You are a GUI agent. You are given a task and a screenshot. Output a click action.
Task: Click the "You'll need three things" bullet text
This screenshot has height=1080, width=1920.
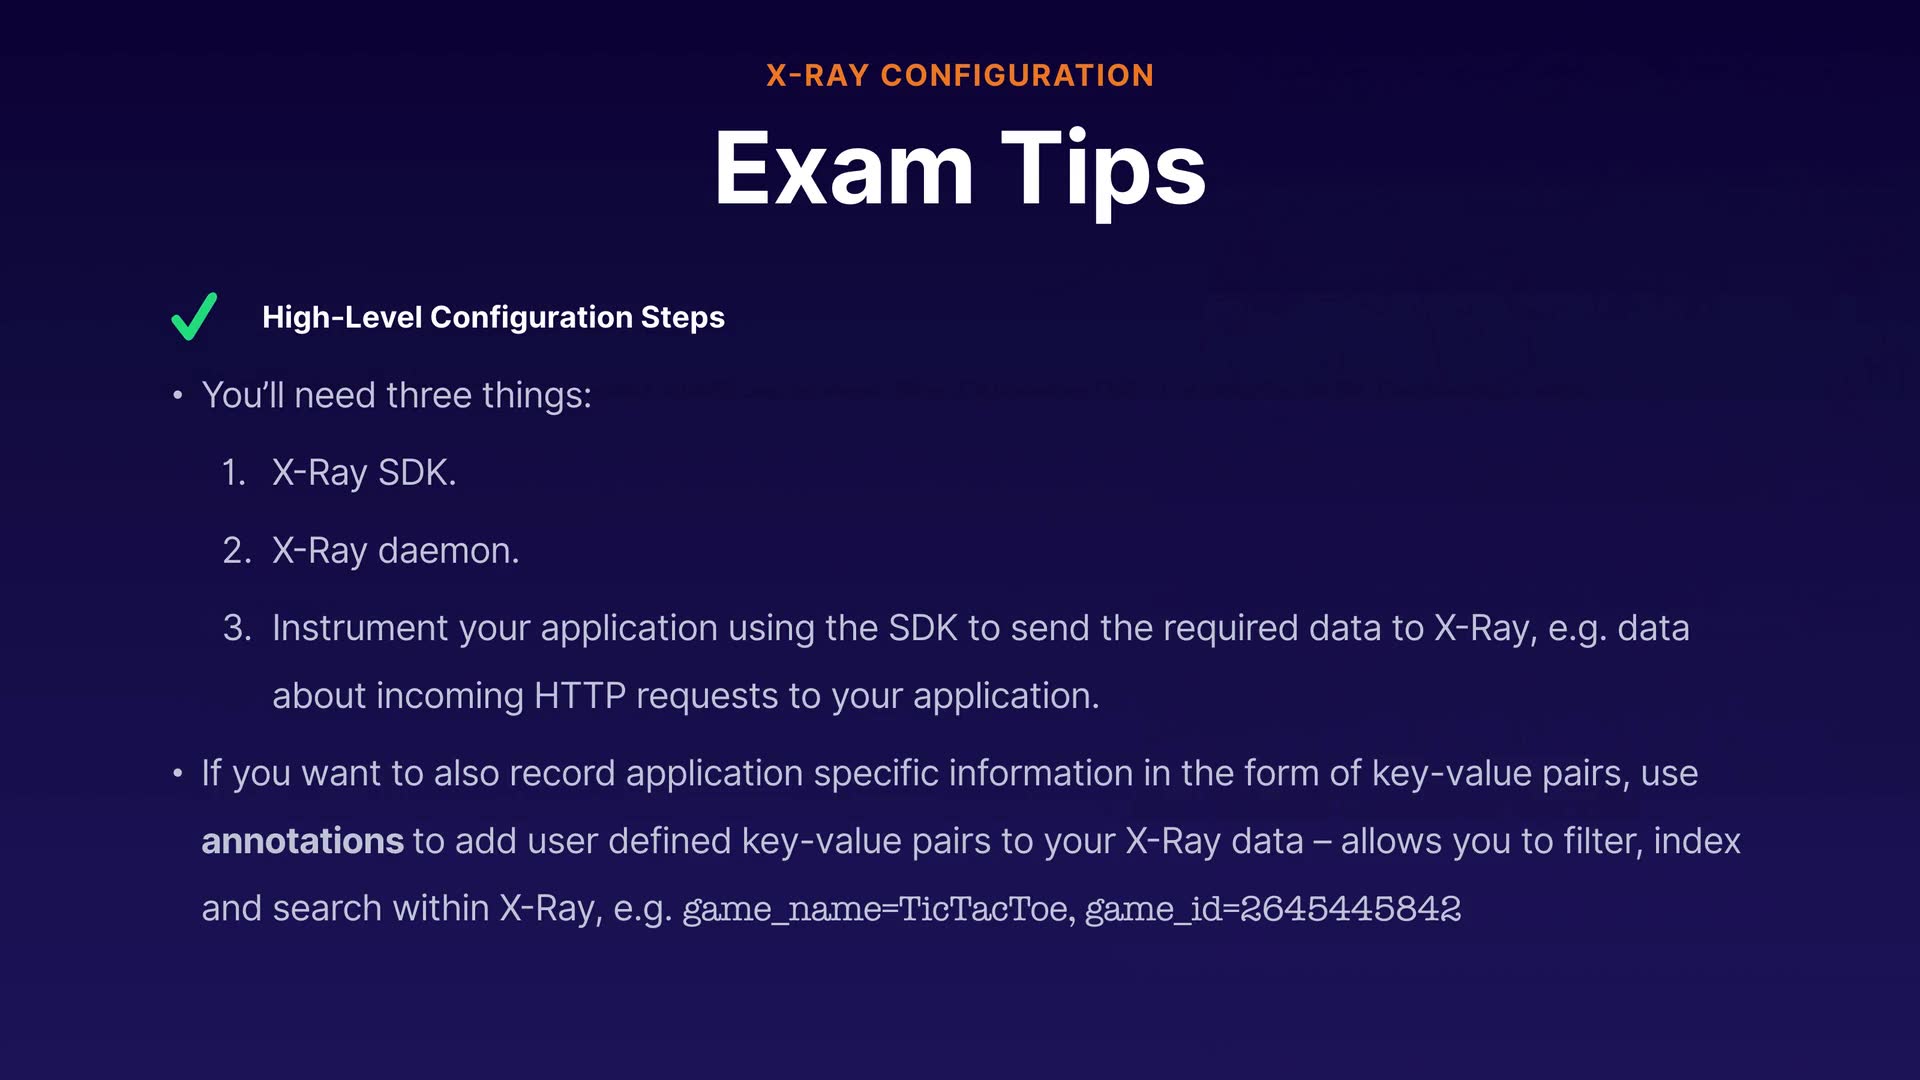tap(397, 395)
